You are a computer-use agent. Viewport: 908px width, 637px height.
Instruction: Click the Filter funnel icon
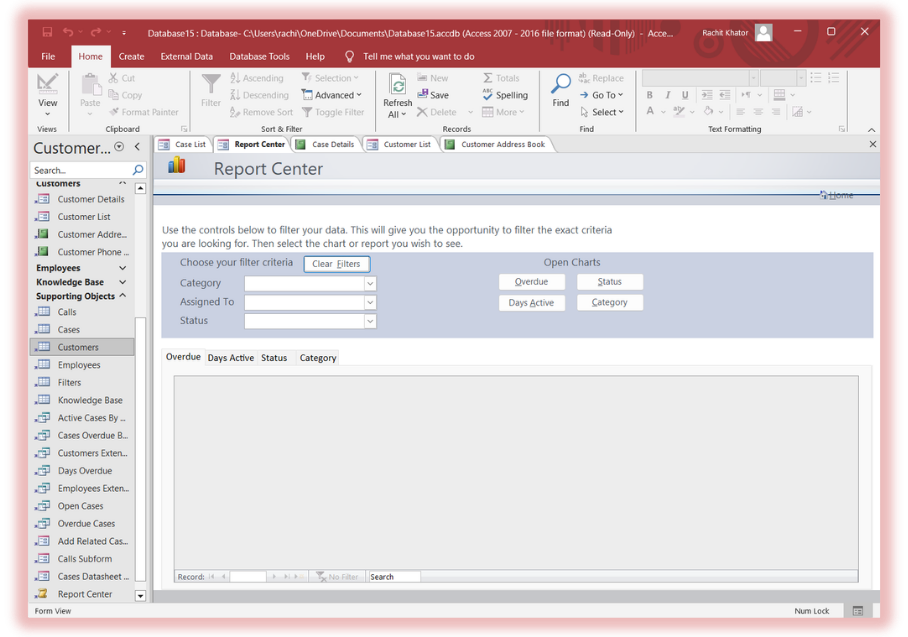[x=211, y=85]
